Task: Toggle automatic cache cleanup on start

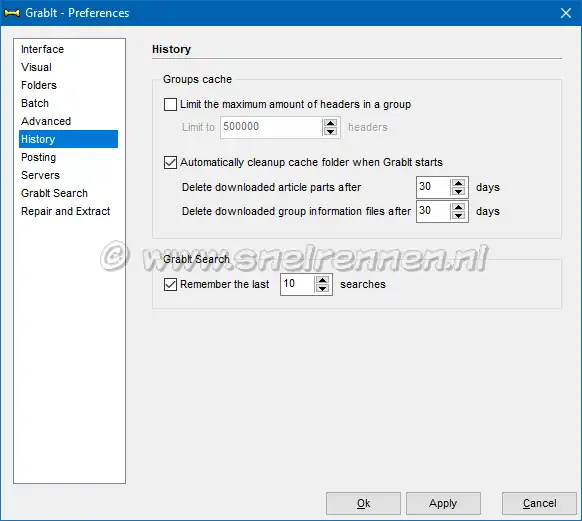Action: 170,163
